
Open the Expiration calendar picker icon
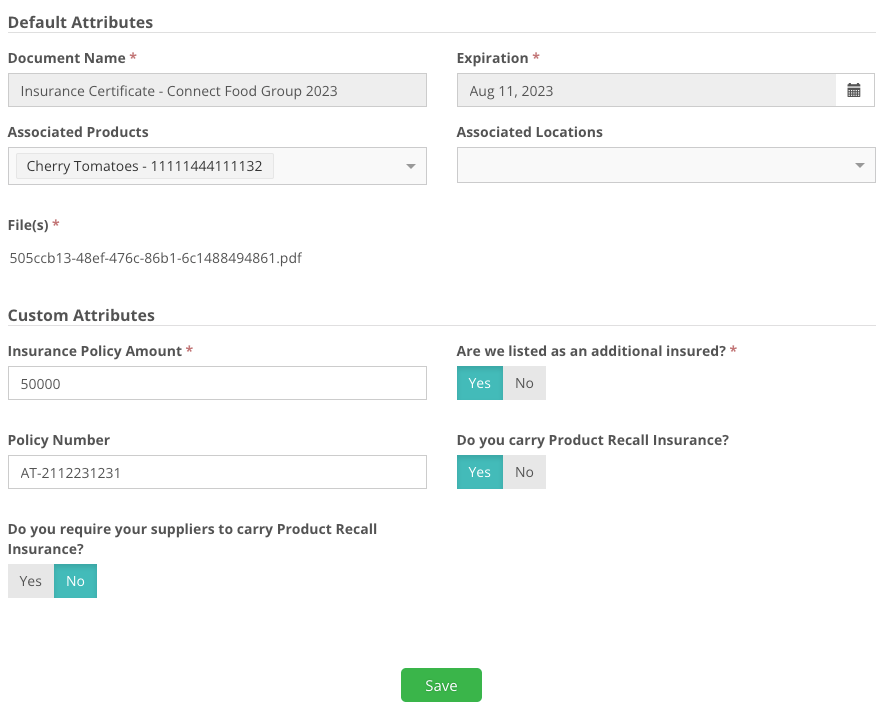[854, 91]
